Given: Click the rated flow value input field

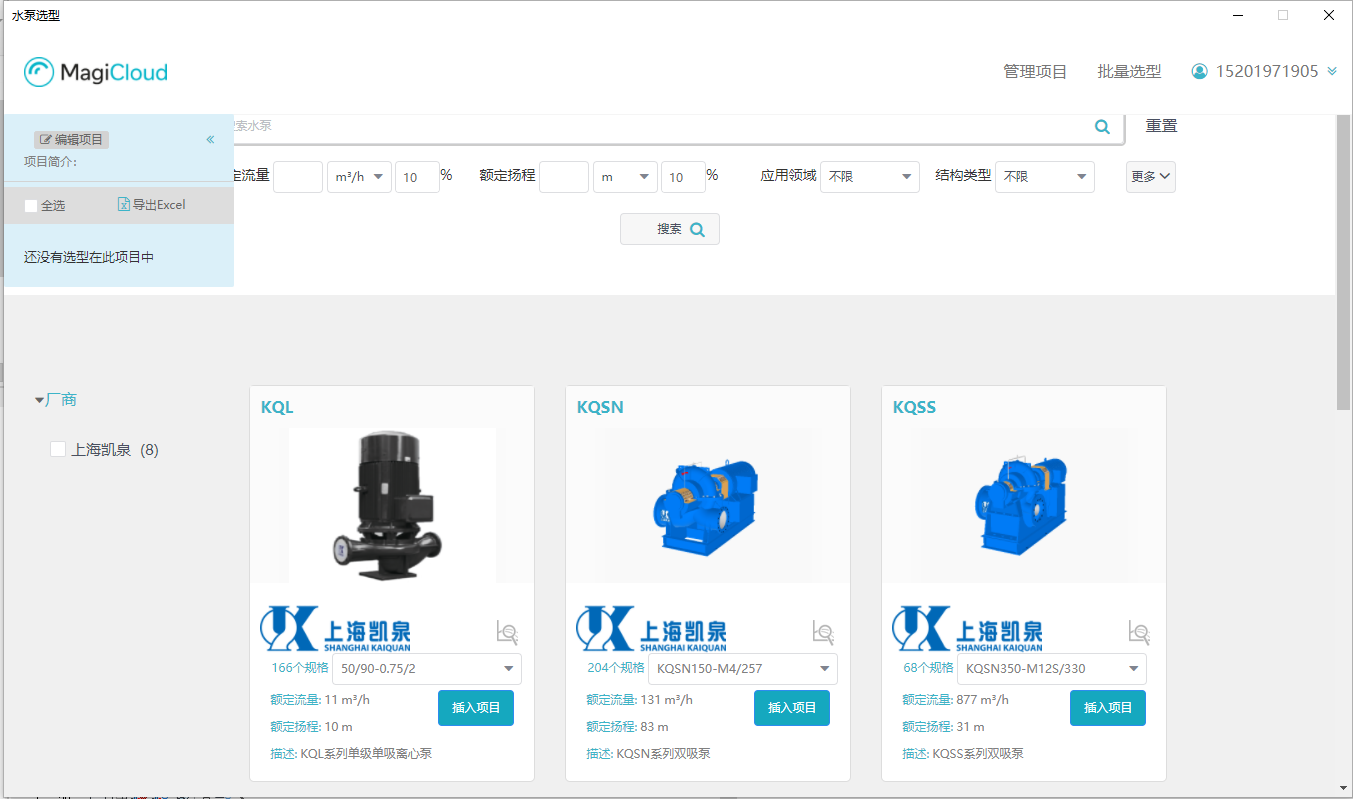Looking at the screenshot, I should 298,177.
